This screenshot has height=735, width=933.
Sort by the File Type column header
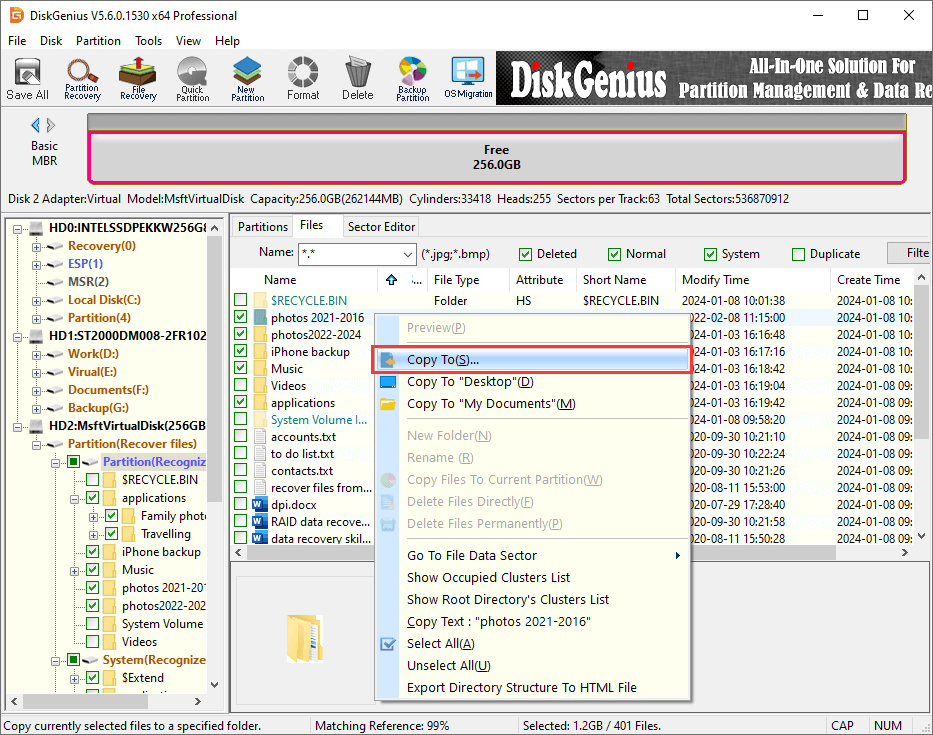tap(468, 280)
